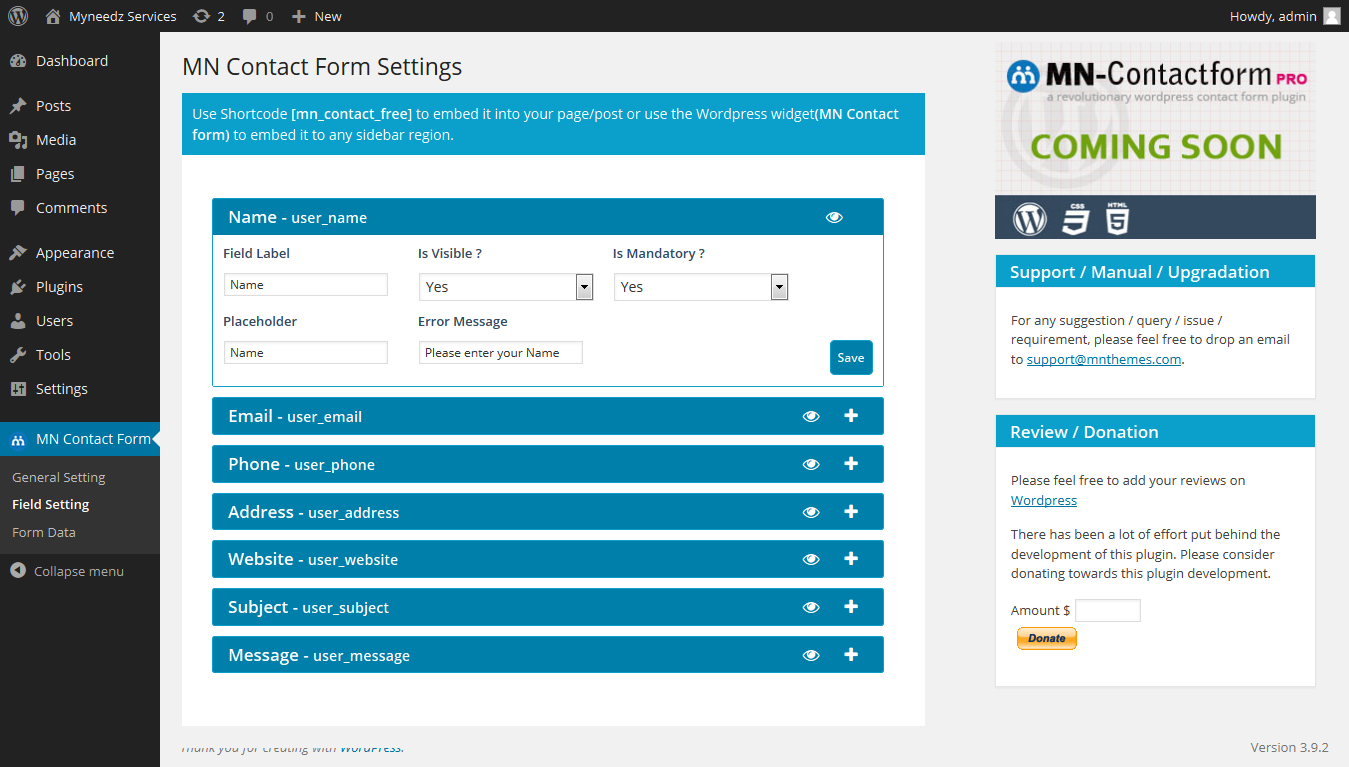This screenshot has width=1349, height=767.
Task: Click the Comments bubble icon in sidebar
Action: 18,208
